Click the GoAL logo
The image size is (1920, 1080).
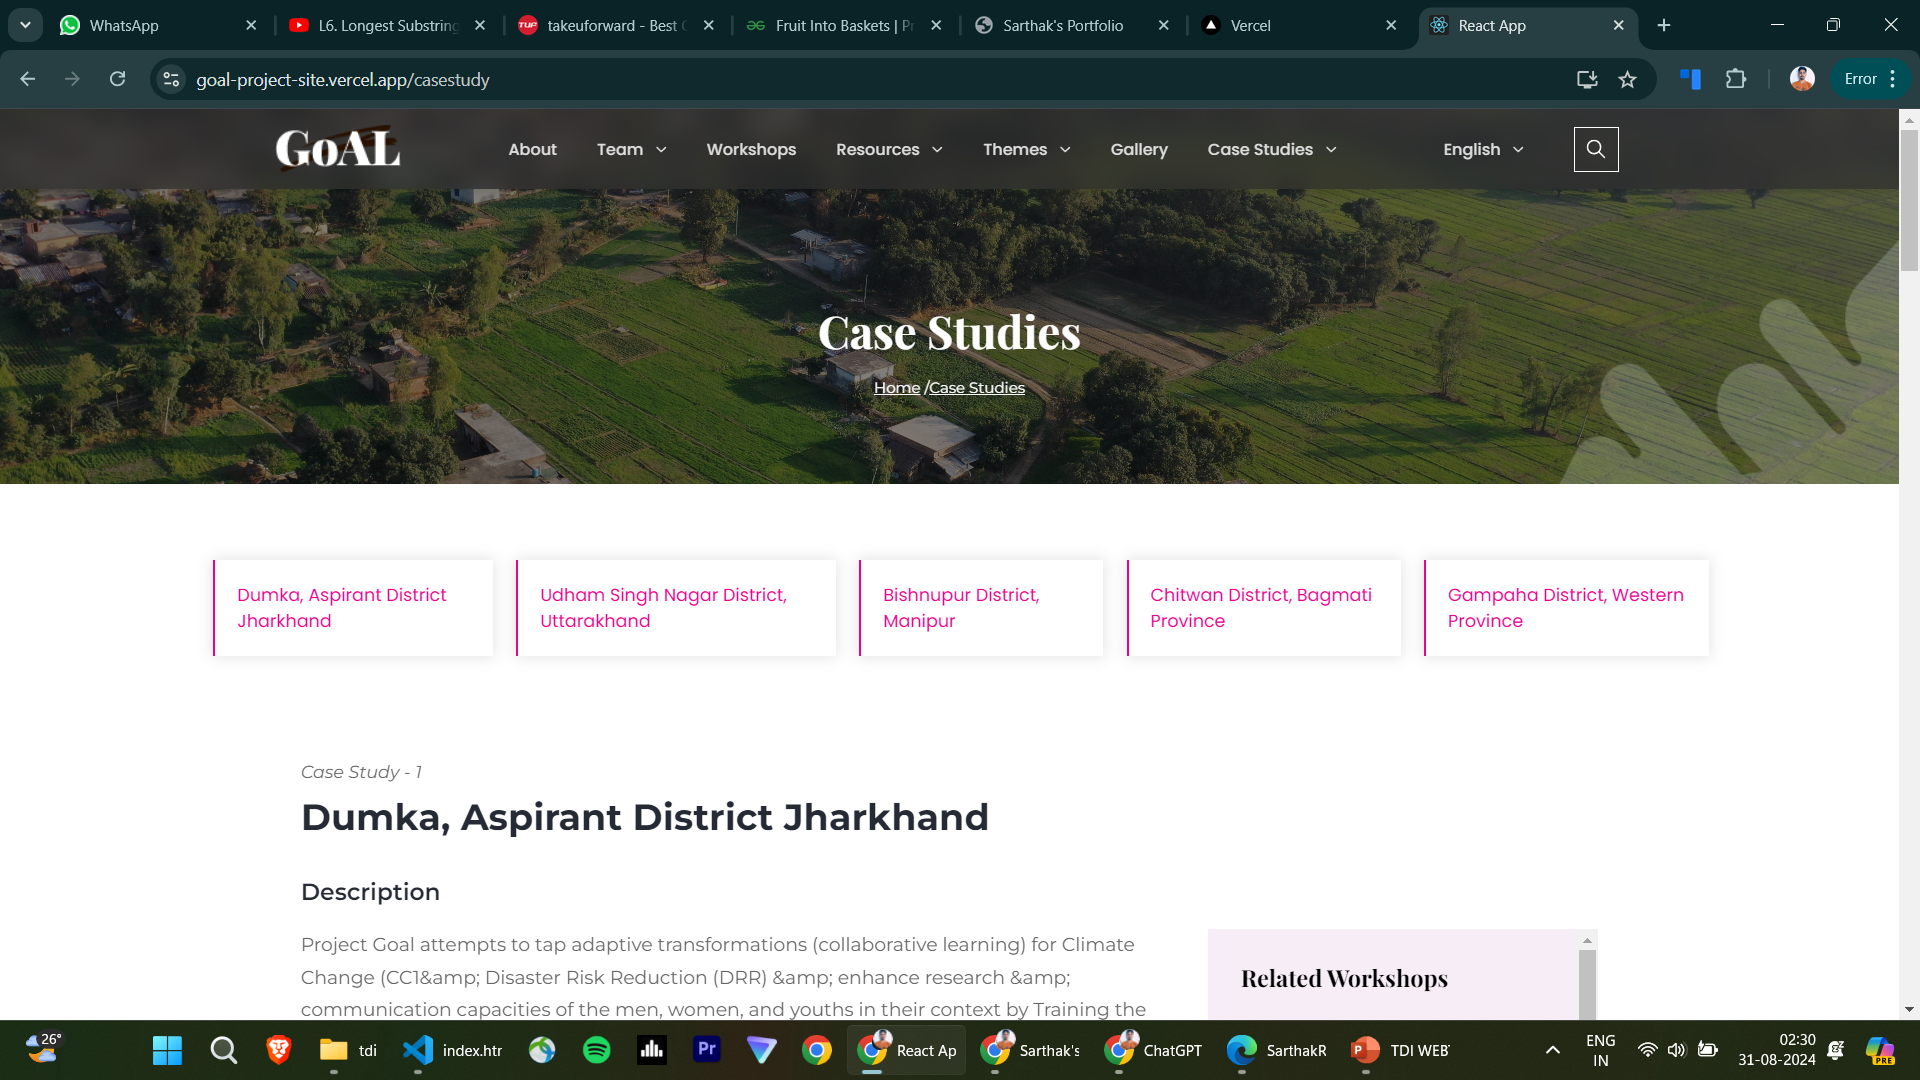pyautogui.click(x=338, y=149)
